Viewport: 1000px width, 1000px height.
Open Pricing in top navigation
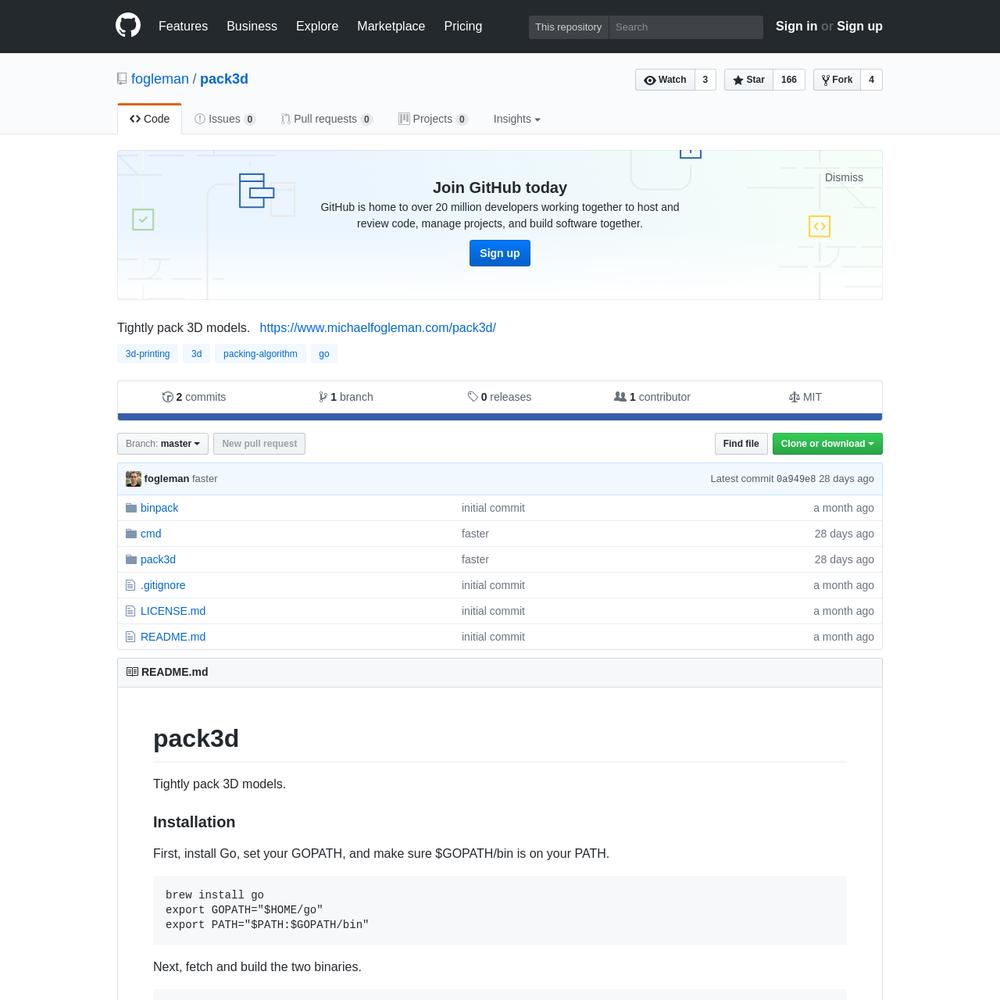[463, 26]
